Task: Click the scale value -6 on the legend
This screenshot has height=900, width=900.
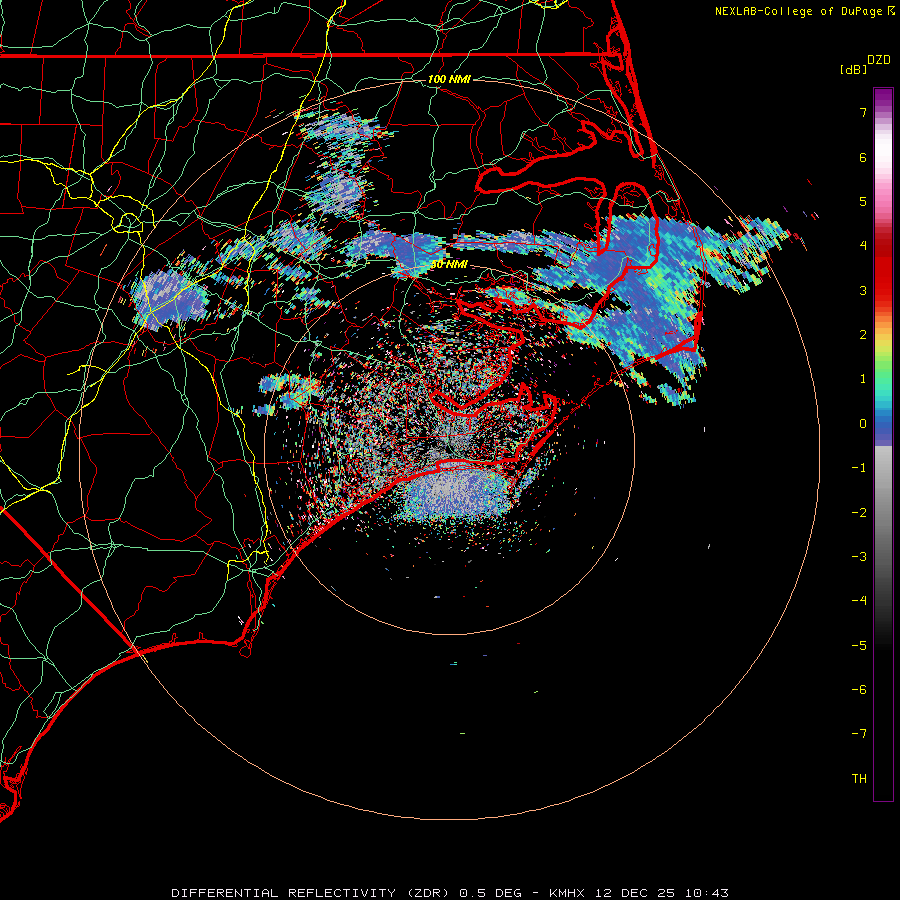Action: (859, 690)
